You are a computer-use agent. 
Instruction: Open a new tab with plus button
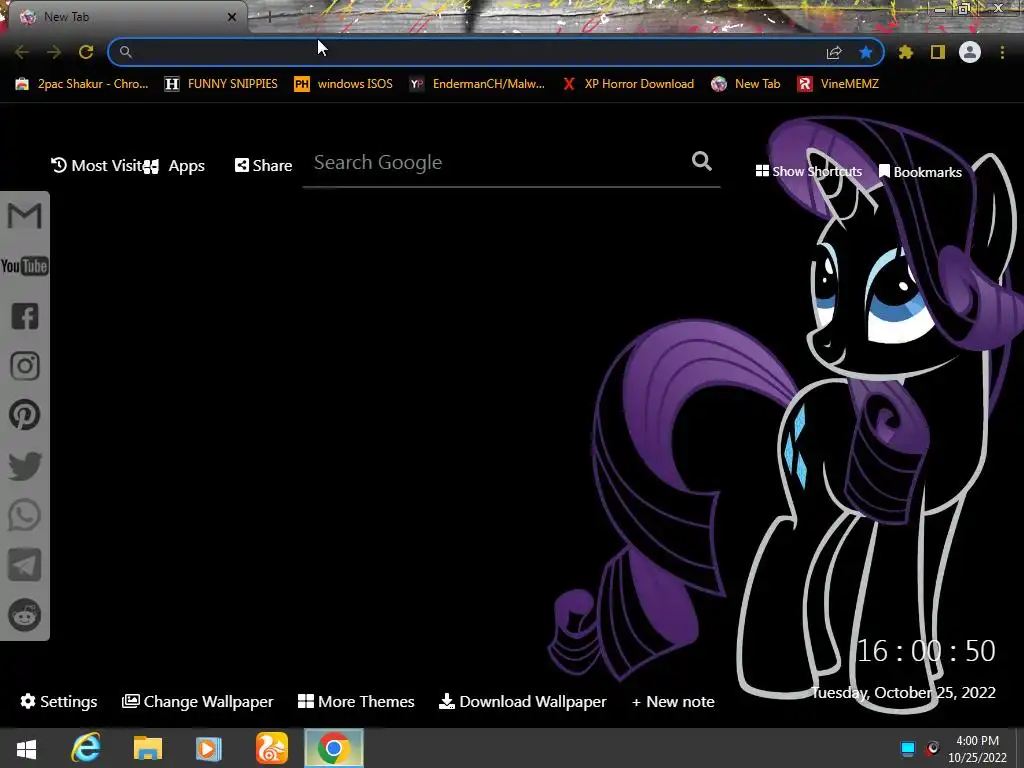tap(268, 17)
